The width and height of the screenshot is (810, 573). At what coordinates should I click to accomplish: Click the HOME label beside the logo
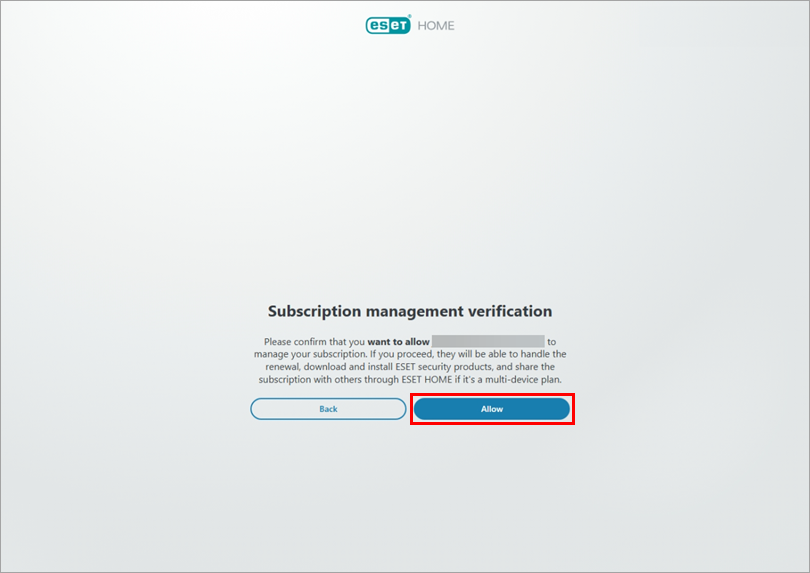(436, 26)
